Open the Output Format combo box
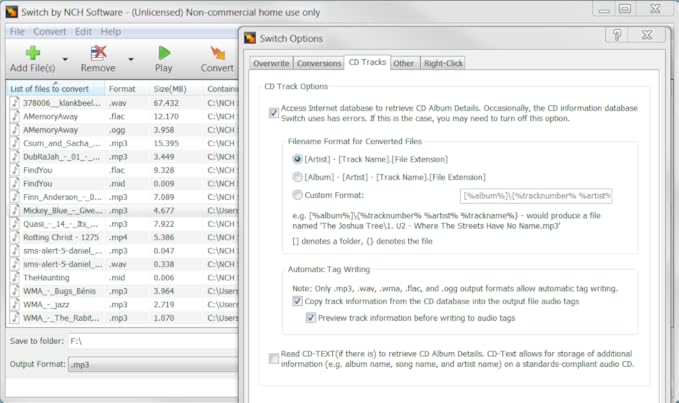The width and height of the screenshot is (679, 403). pos(153,364)
